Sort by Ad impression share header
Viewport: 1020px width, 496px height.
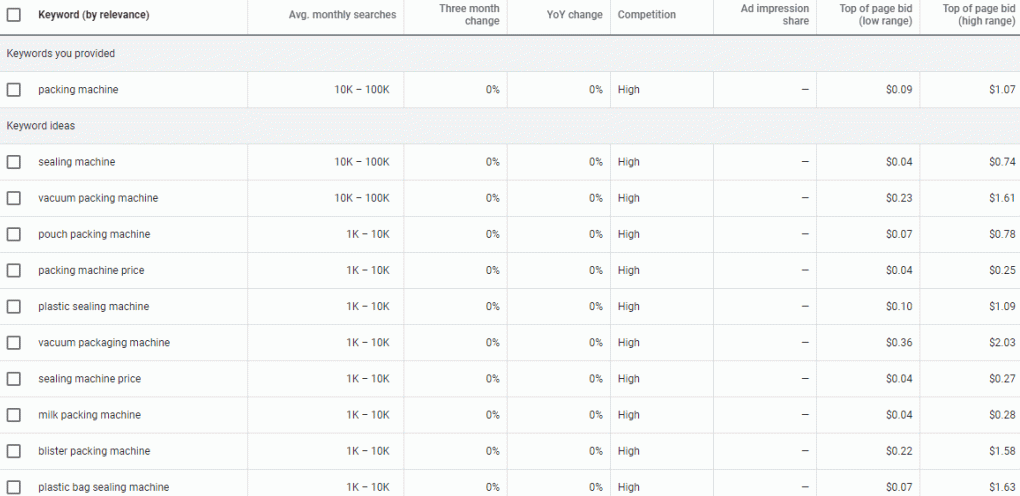click(775, 14)
